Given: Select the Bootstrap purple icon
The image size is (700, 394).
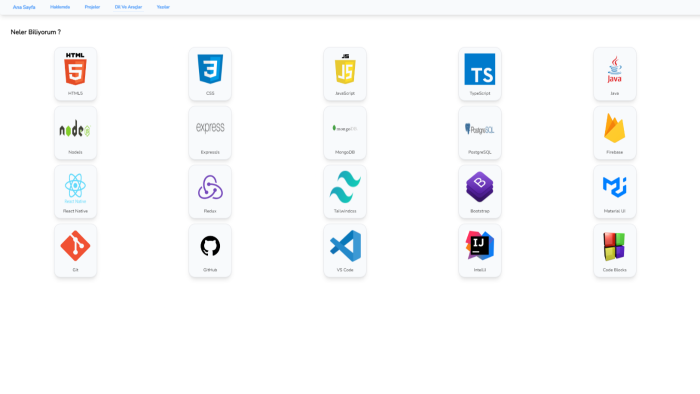Looking at the screenshot, I should (x=480, y=187).
